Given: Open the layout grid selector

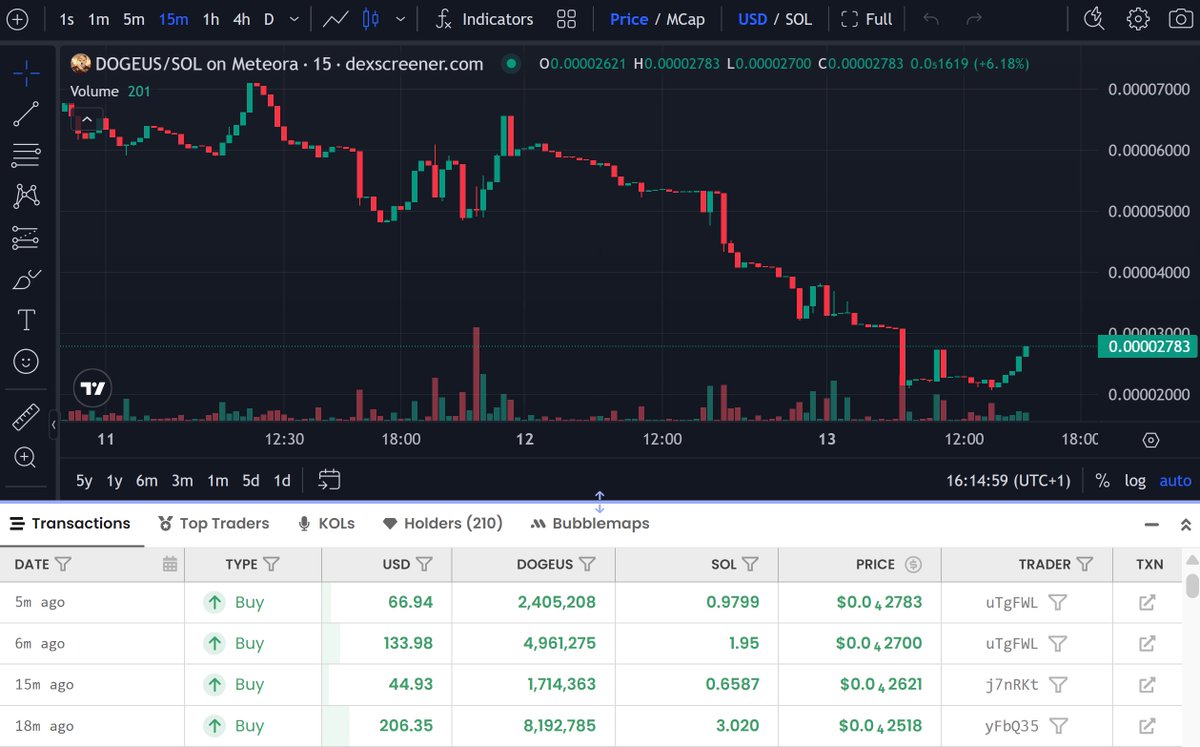Looking at the screenshot, I should tap(566, 19).
